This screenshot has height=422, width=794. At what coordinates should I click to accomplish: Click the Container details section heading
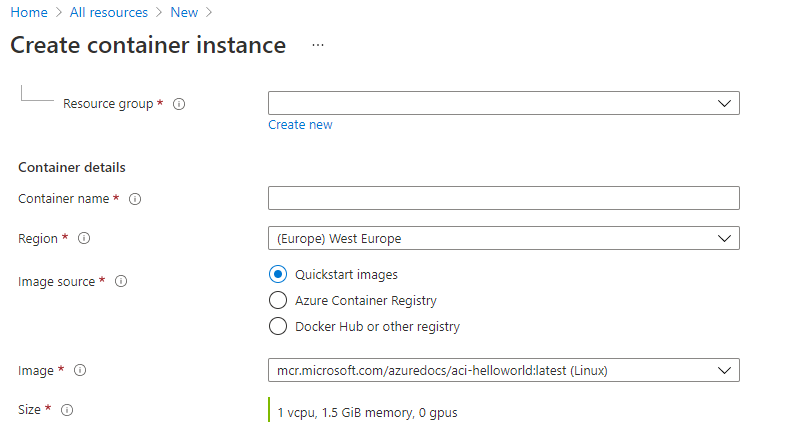click(x=72, y=168)
